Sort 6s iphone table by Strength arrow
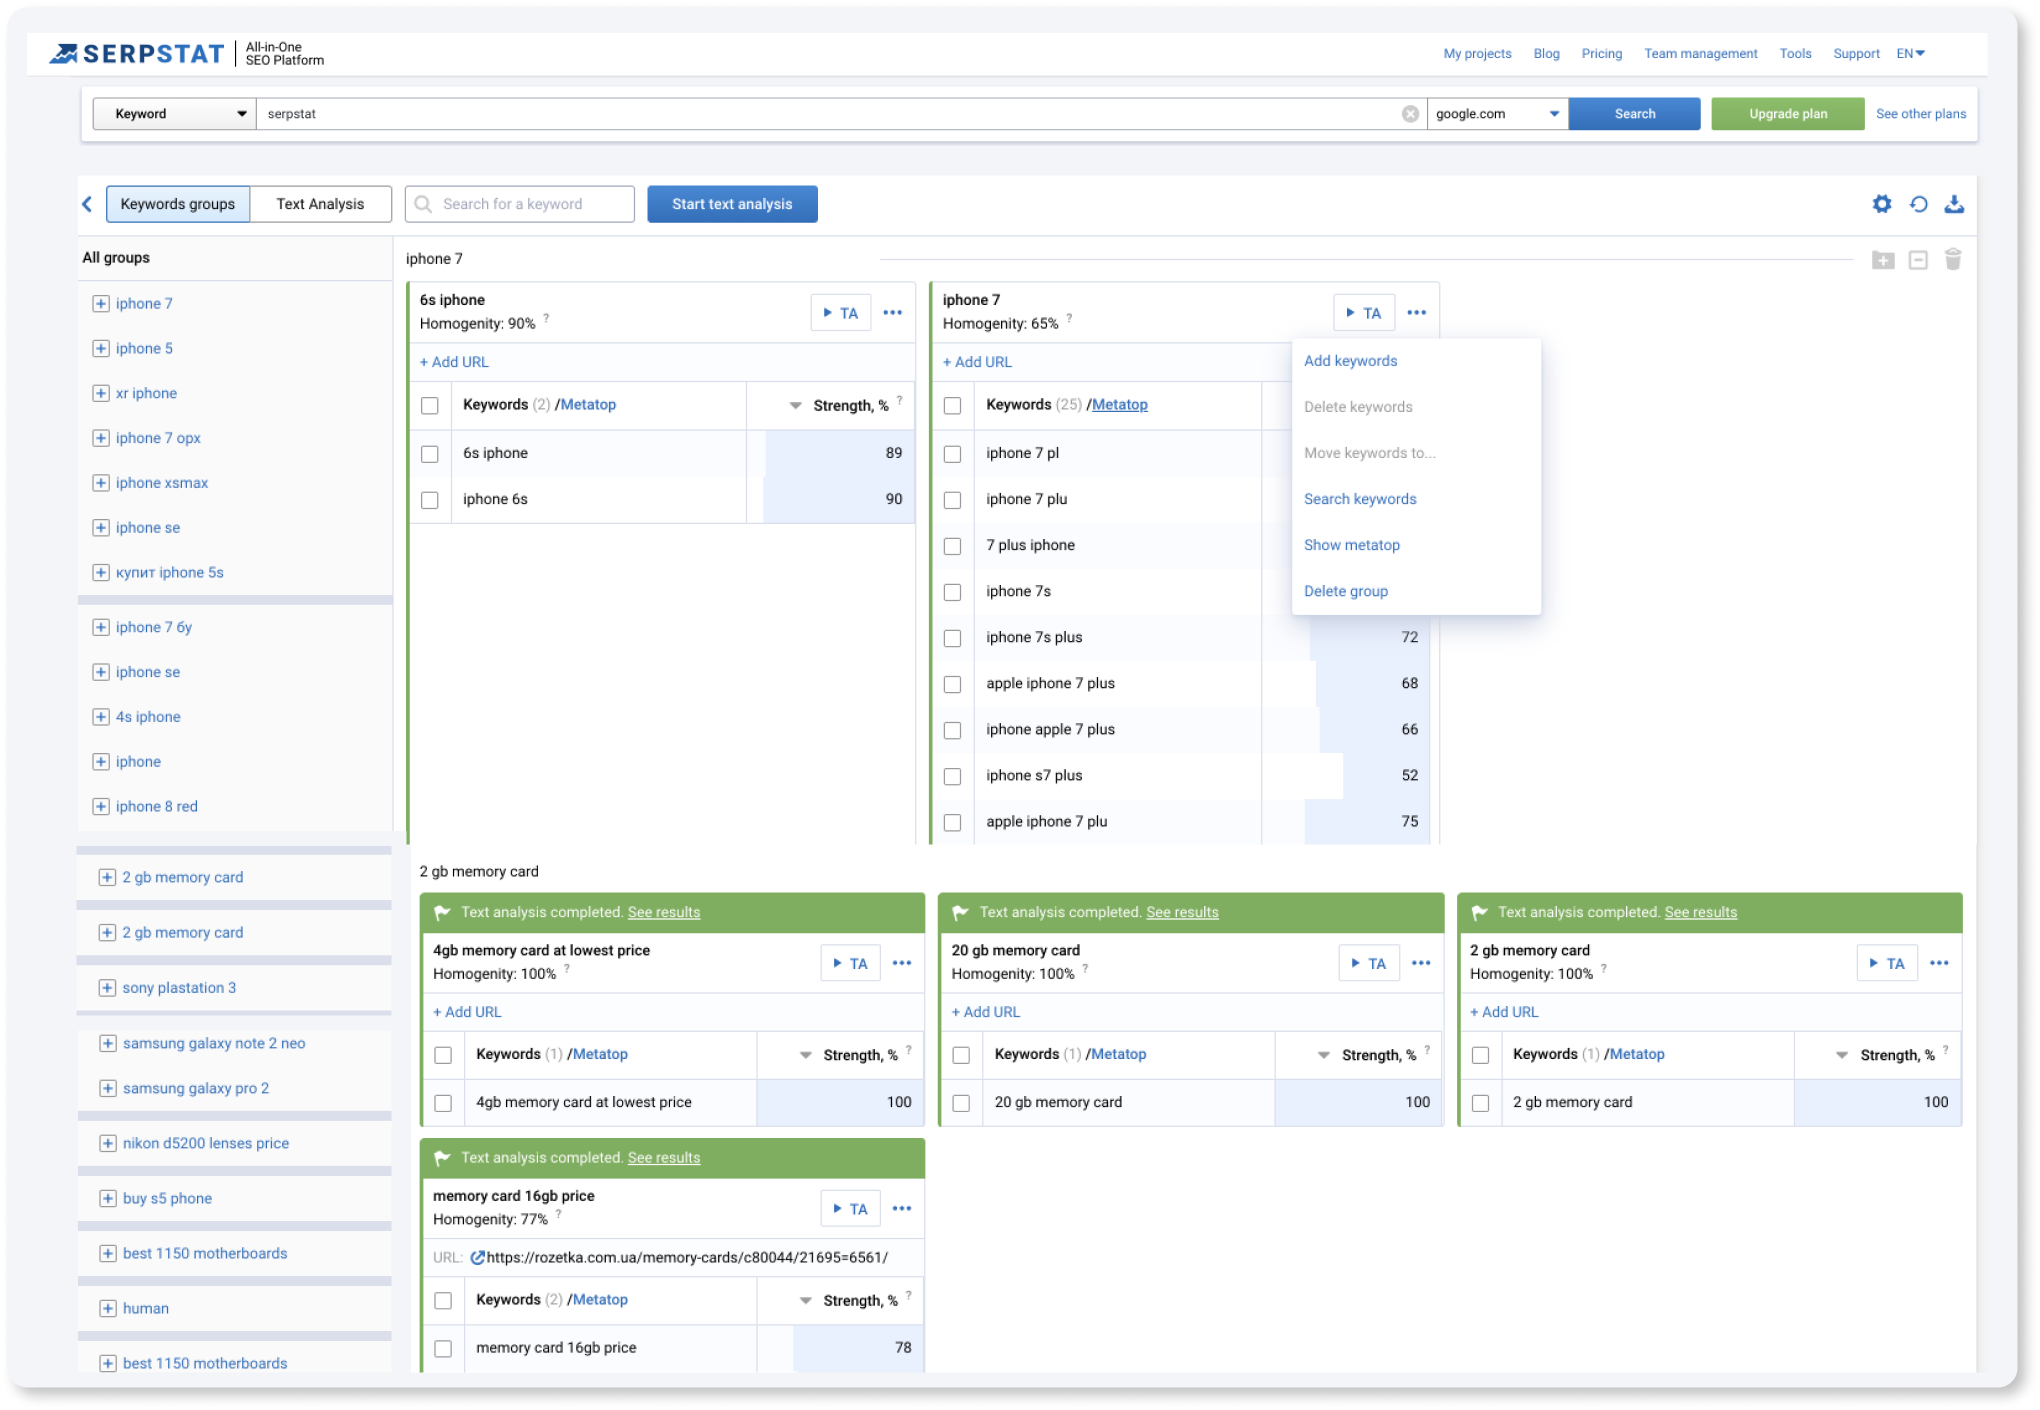Viewport: 2040px width, 1410px height. [795, 406]
